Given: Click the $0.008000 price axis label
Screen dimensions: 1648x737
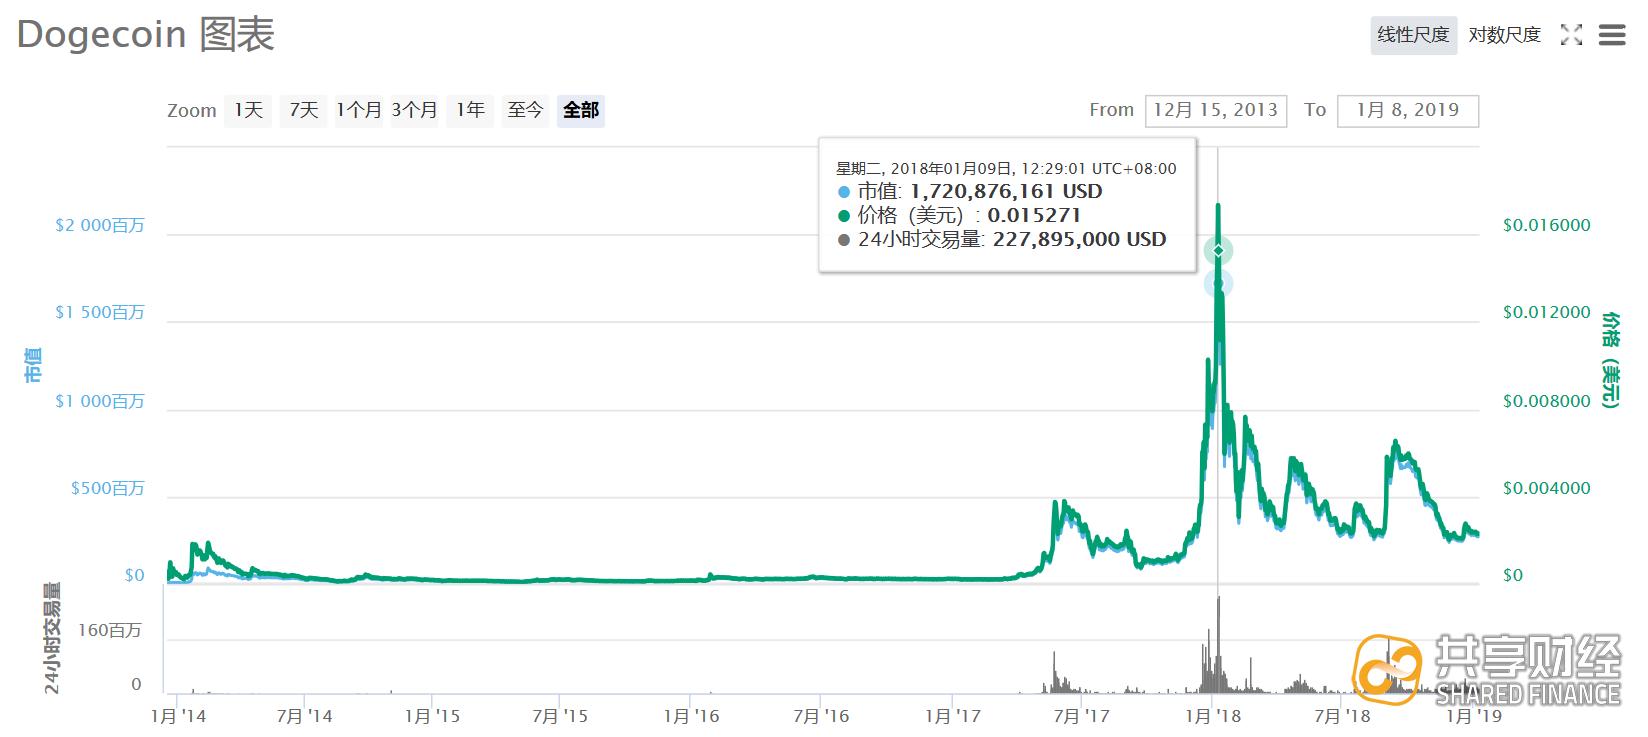Looking at the screenshot, I should pos(1547,402).
